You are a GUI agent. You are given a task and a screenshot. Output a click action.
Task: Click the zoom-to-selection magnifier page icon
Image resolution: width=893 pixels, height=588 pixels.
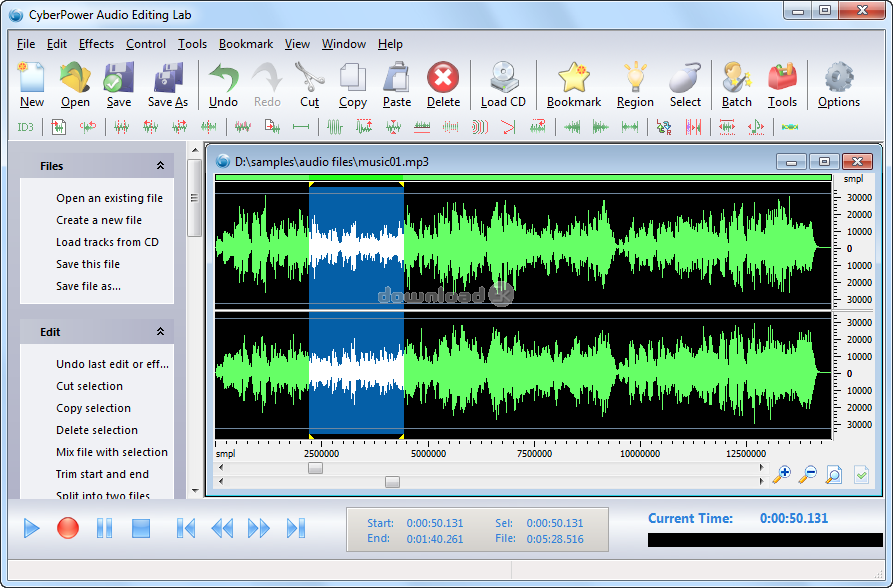pyautogui.click(x=834, y=474)
